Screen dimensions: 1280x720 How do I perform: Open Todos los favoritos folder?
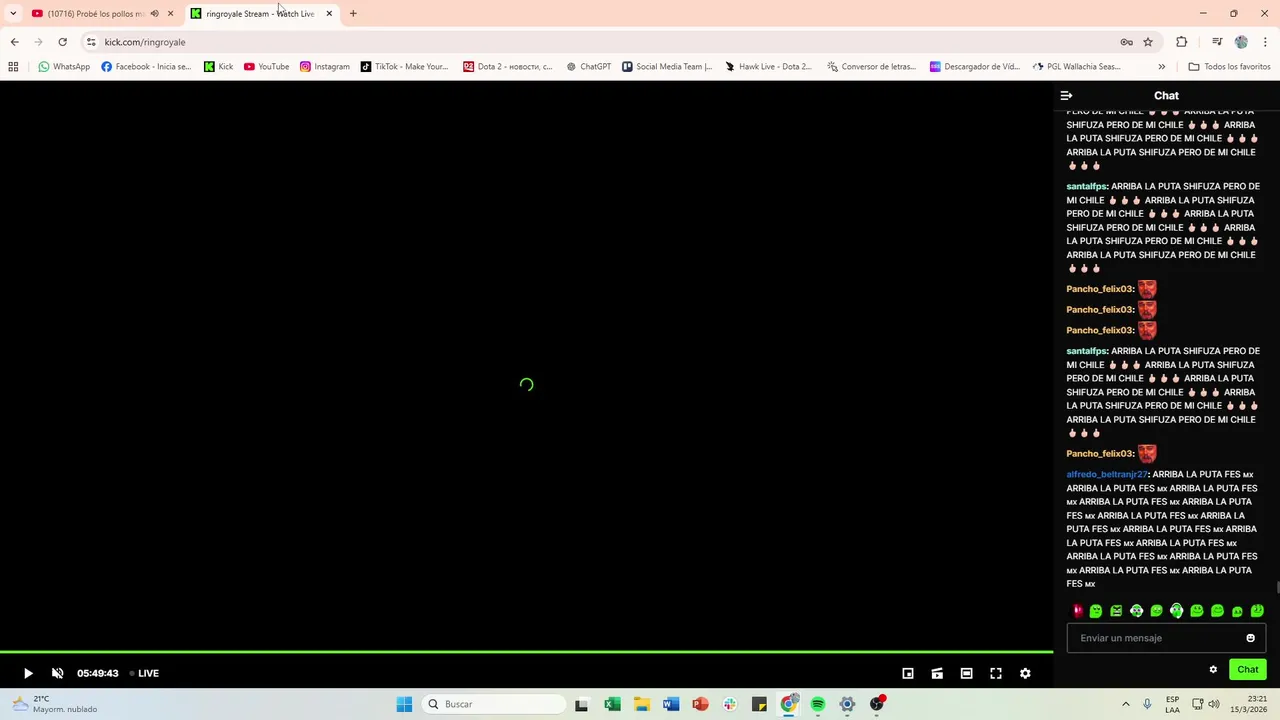coord(1229,67)
